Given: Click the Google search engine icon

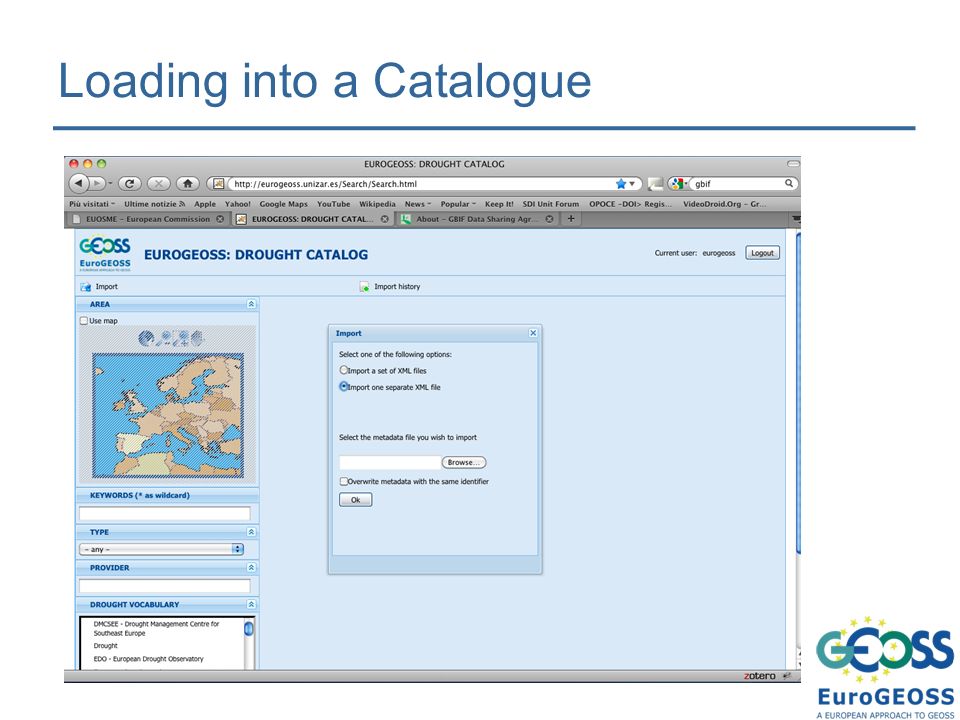Looking at the screenshot, I should (677, 183).
